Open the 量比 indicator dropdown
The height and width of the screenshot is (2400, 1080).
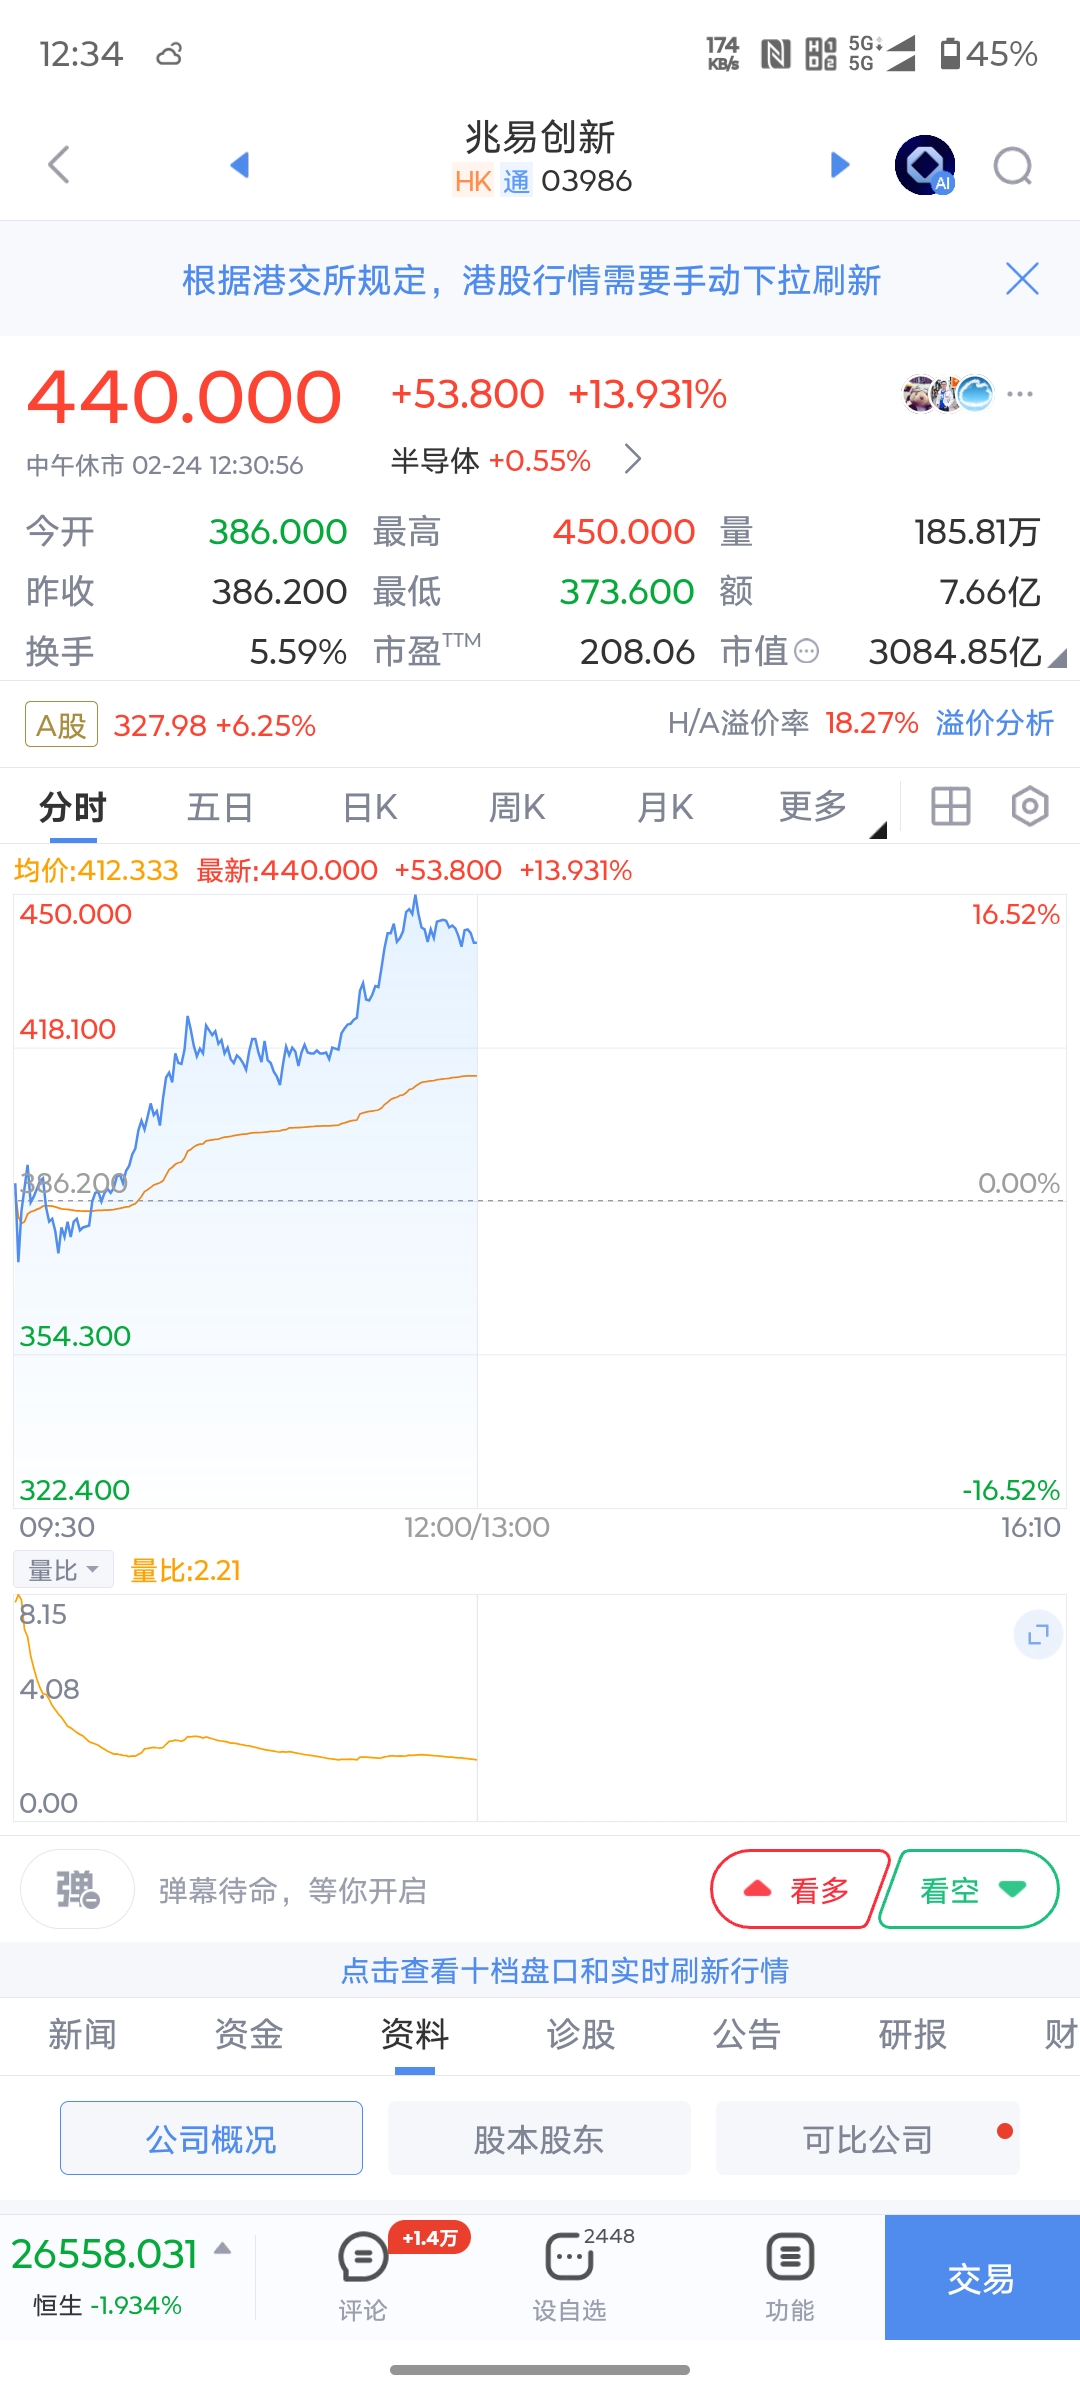[x=63, y=1570]
